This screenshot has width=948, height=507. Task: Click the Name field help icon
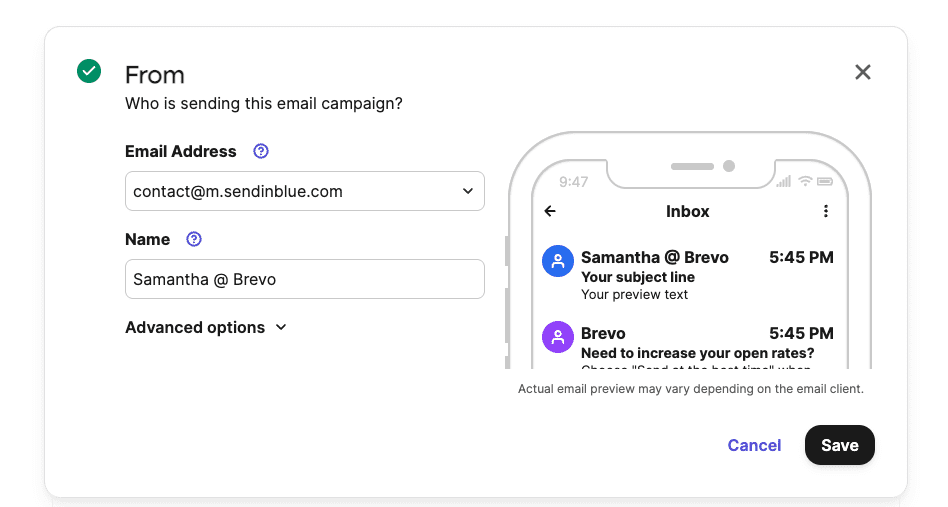tap(193, 239)
